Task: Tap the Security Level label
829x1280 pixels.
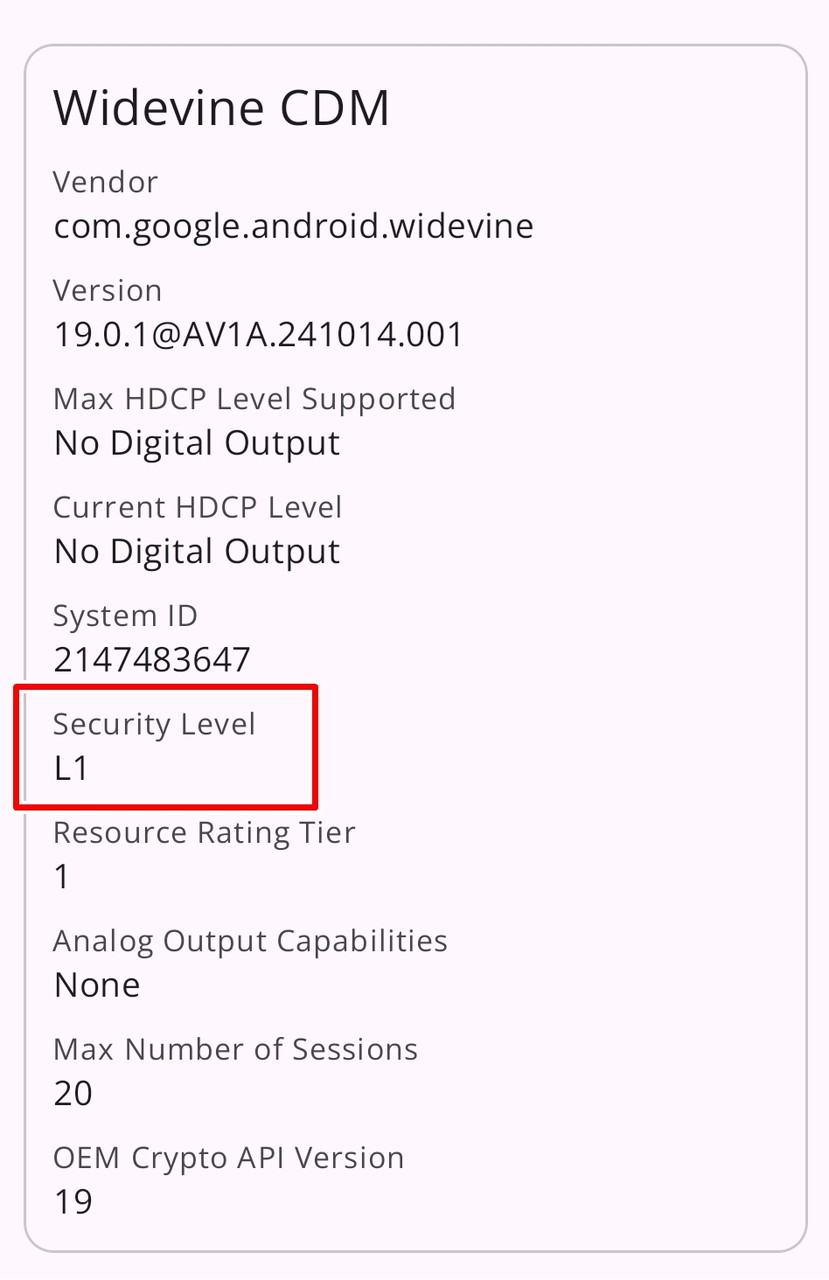Action: [x=154, y=724]
